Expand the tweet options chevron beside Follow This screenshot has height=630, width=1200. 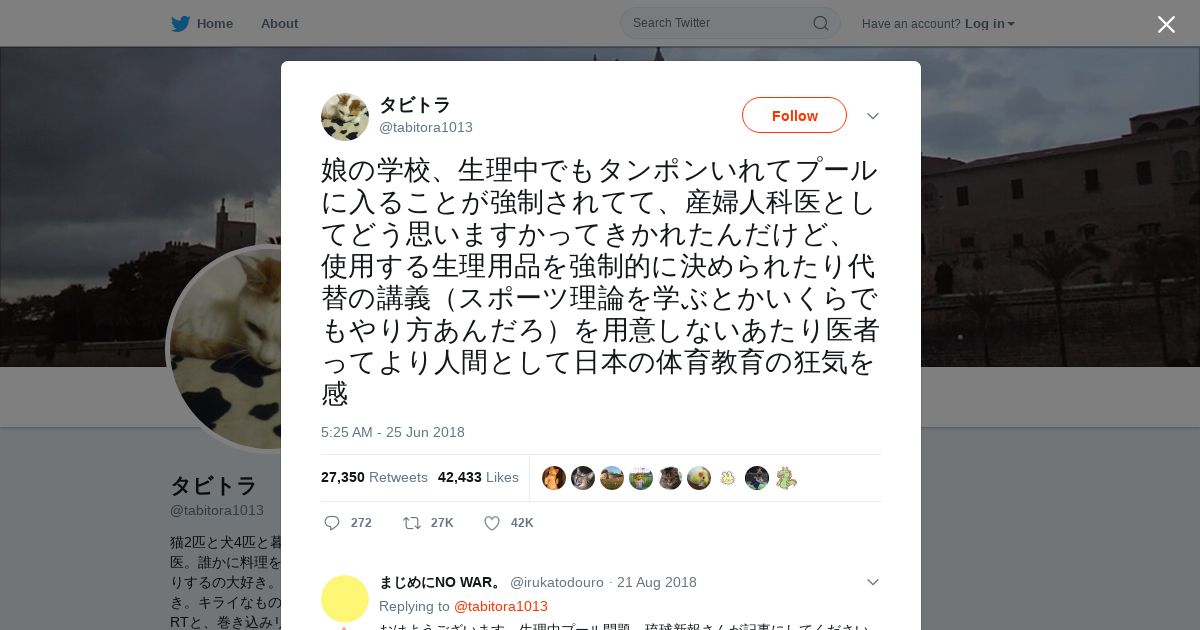point(872,116)
